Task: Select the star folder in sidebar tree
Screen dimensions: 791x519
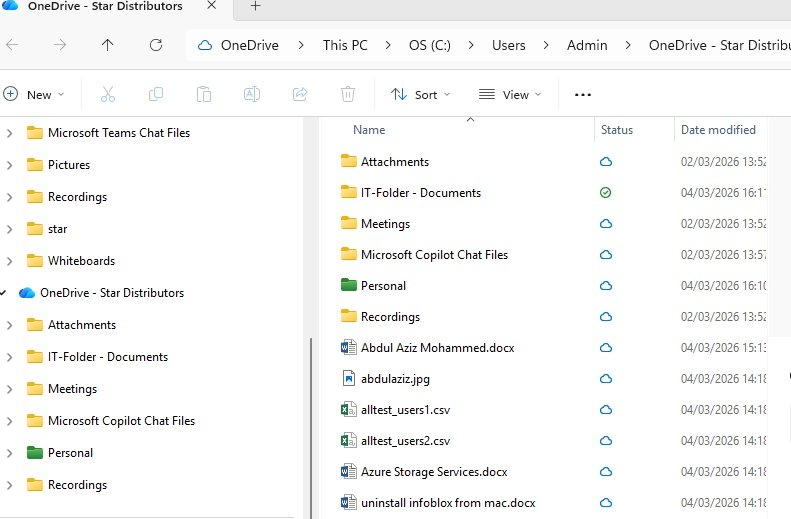Action: point(58,229)
